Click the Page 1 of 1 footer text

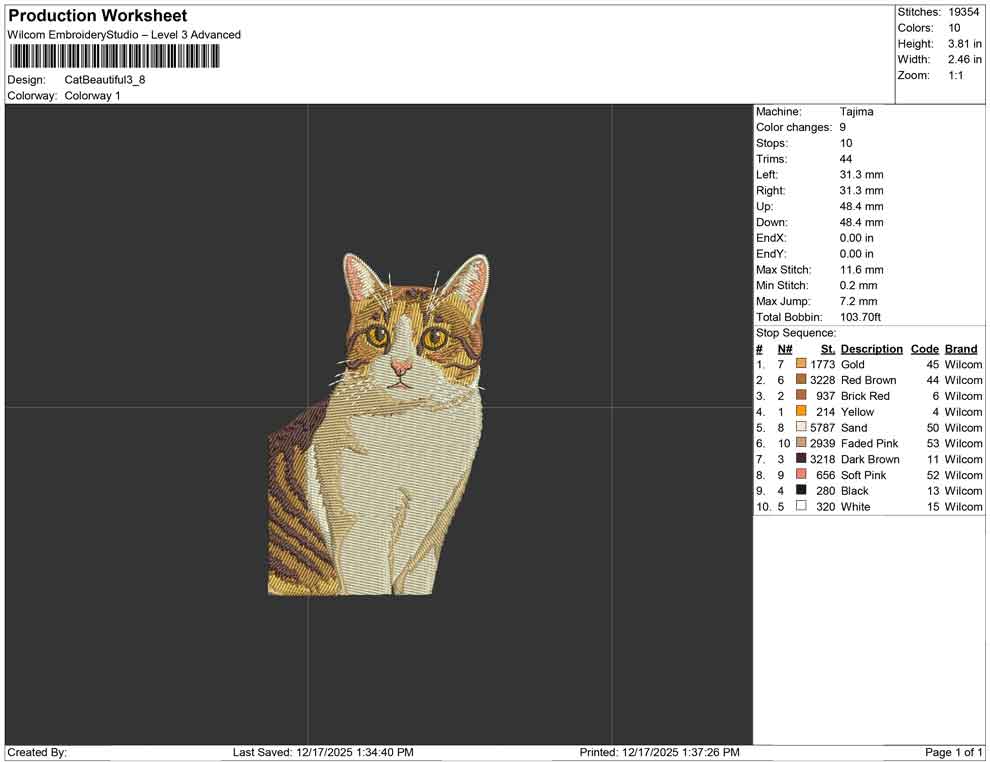(x=954, y=752)
